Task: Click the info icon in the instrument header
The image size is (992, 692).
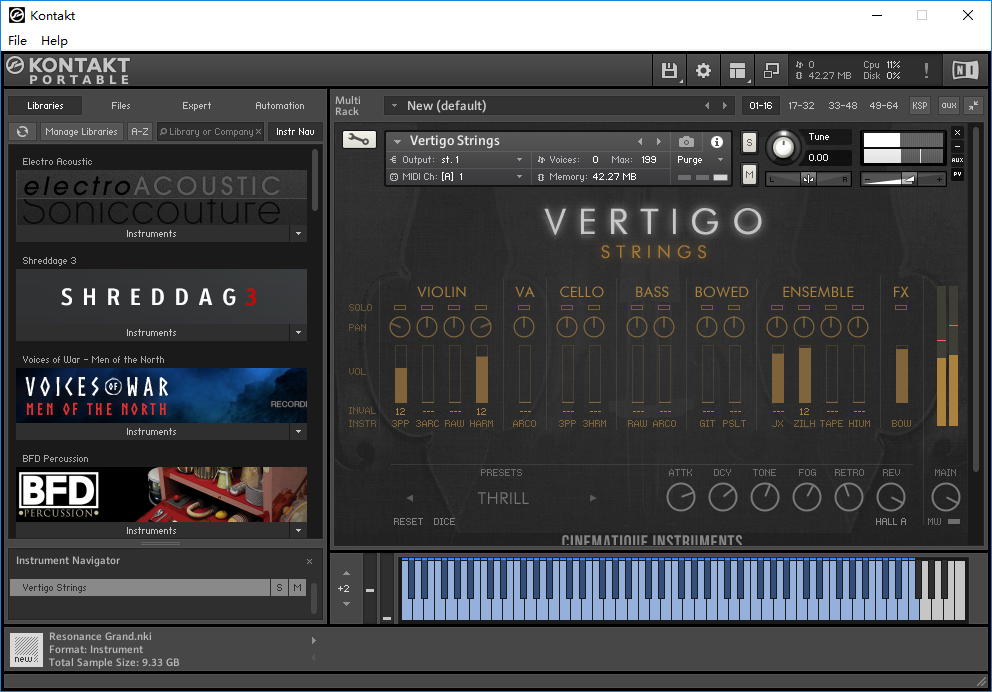Action: tap(717, 142)
